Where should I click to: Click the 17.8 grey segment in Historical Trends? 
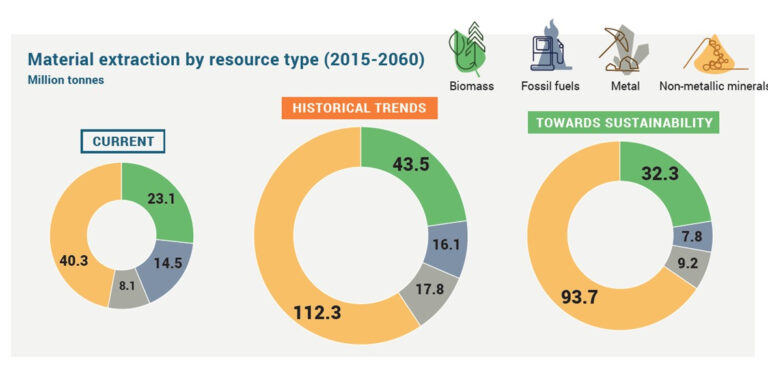430,289
